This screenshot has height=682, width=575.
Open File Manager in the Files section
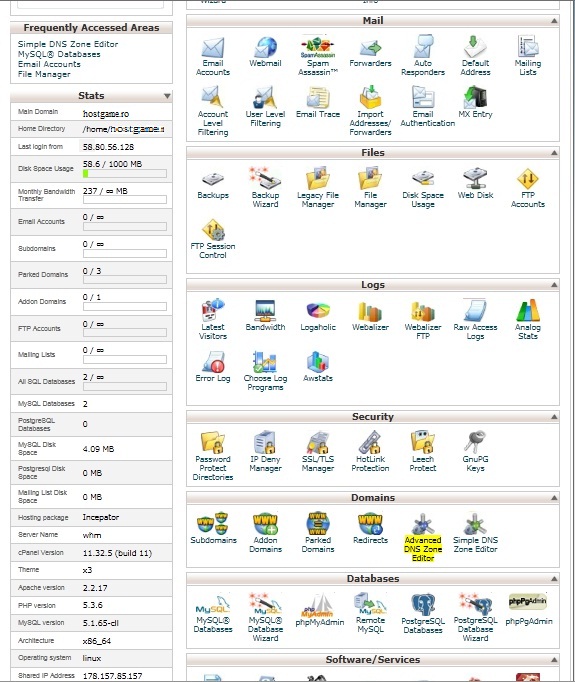pyautogui.click(x=370, y=188)
